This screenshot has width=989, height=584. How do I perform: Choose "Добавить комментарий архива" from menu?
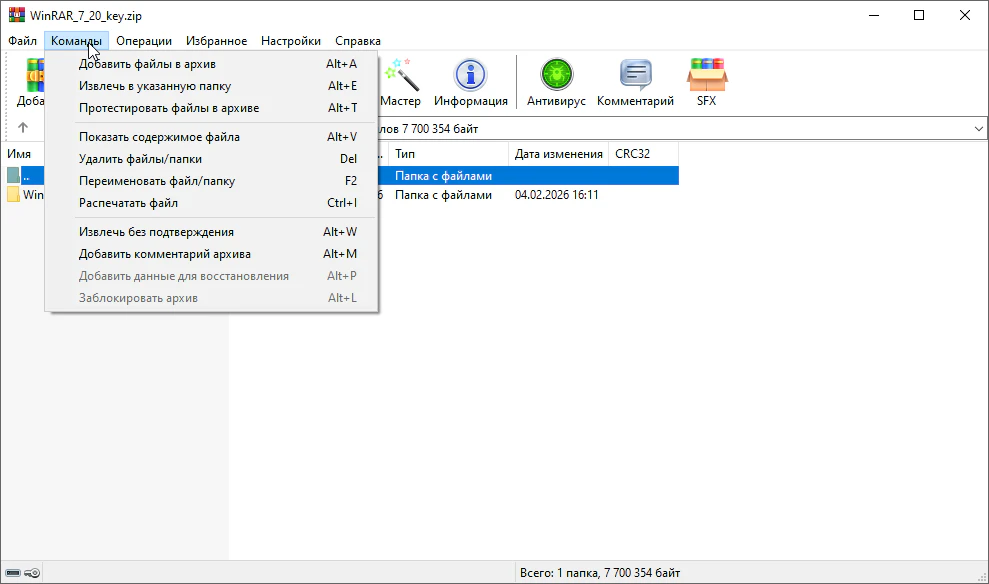coord(165,254)
